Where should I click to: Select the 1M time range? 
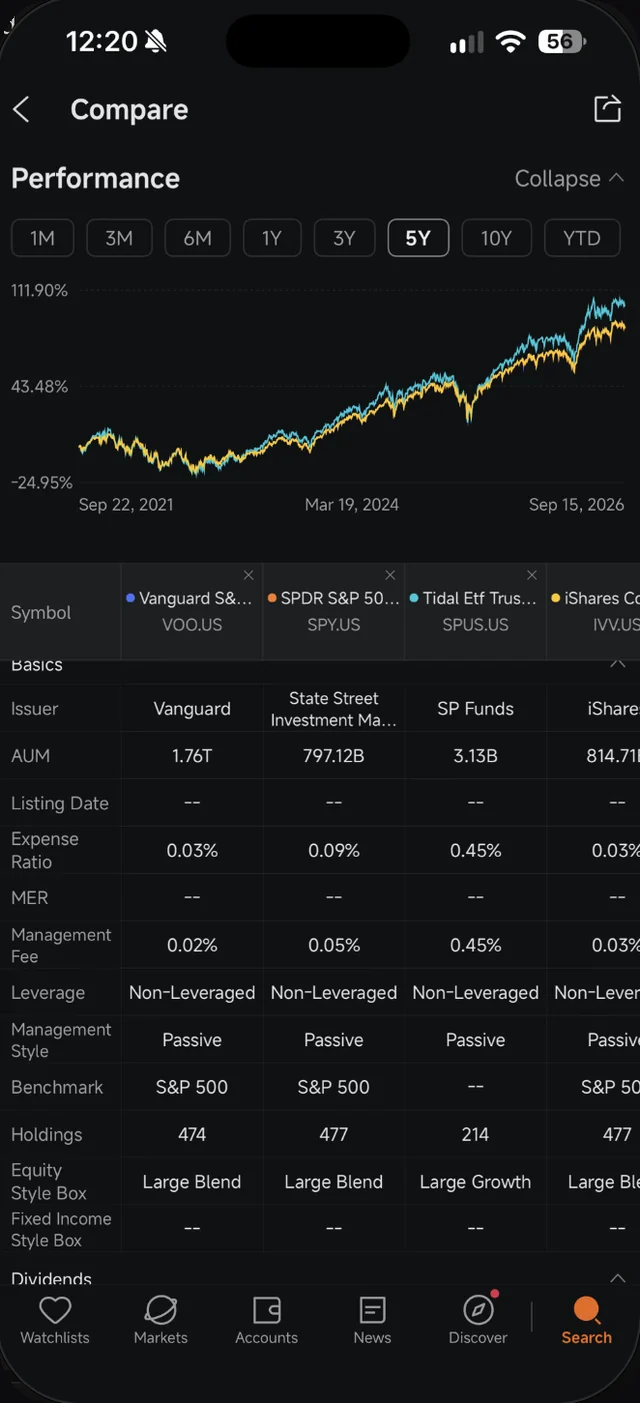pyautogui.click(x=42, y=238)
